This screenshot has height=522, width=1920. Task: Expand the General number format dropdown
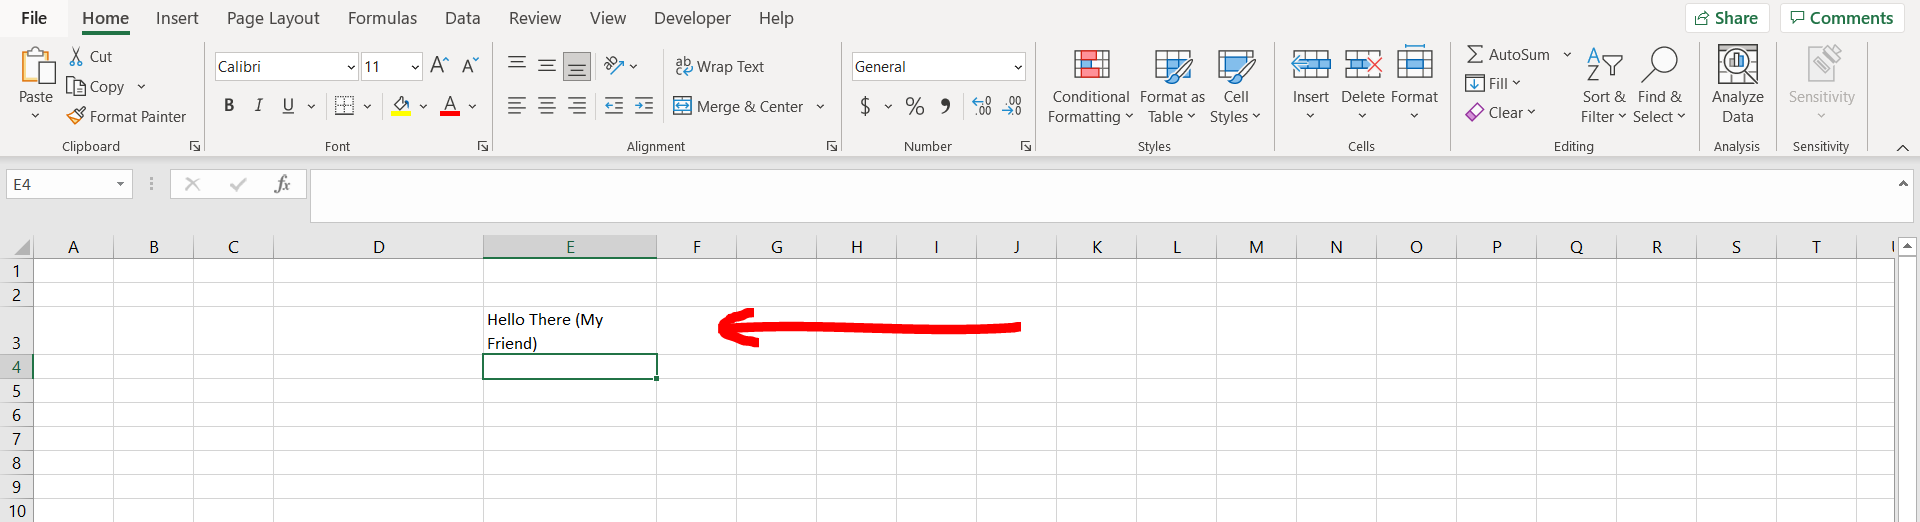(1018, 67)
